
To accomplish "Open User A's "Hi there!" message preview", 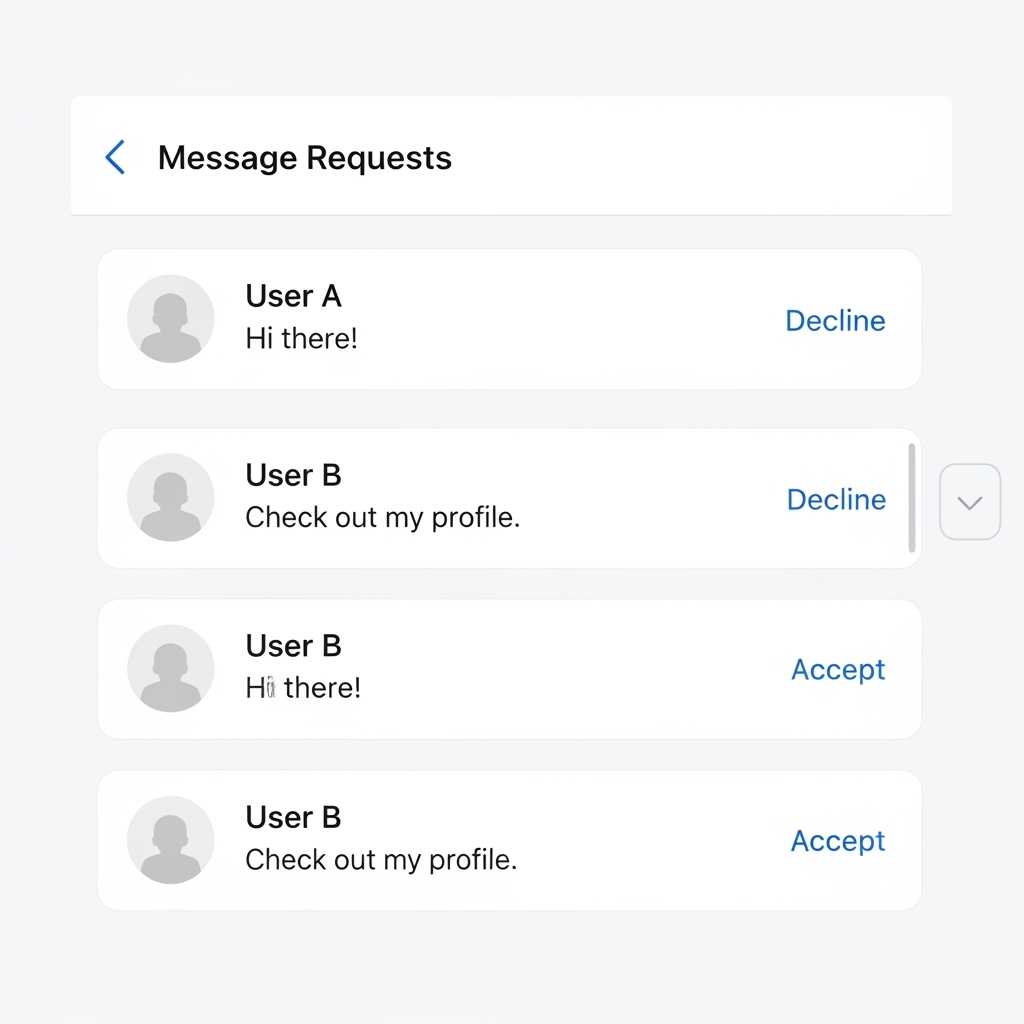I will (x=301, y=339).
